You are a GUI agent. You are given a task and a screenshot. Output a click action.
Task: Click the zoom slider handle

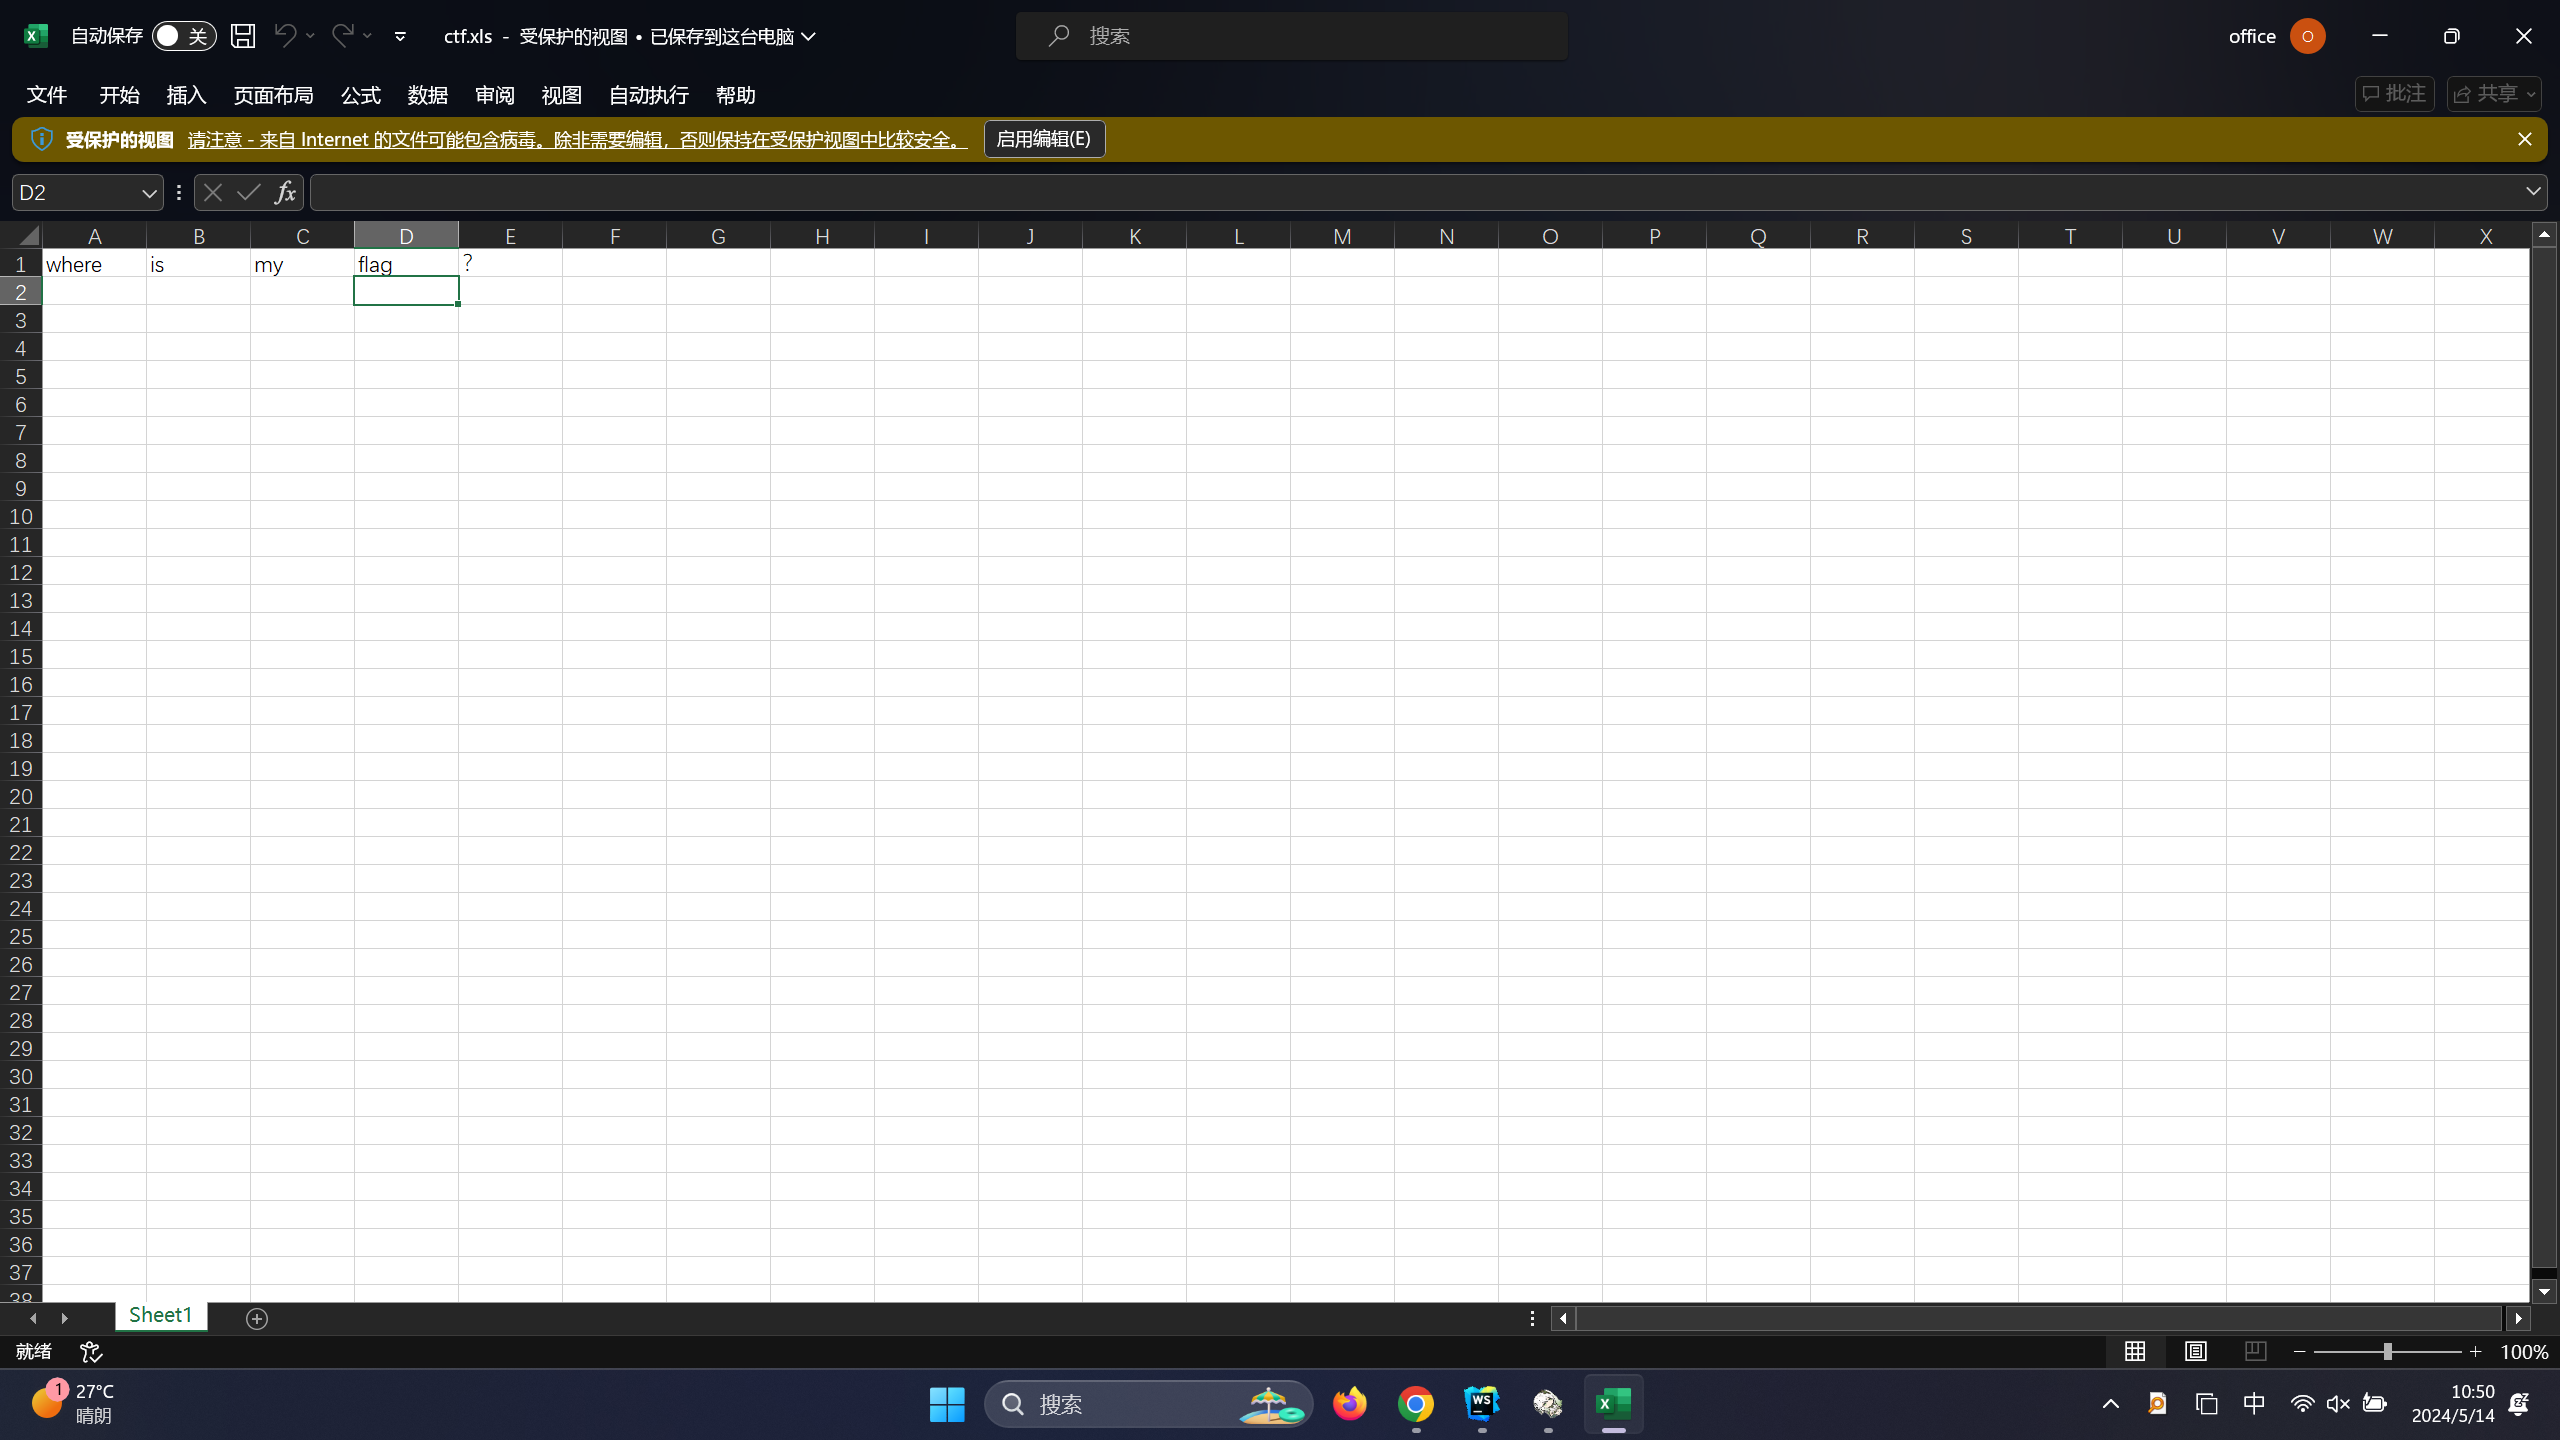coord(2387,1352)
